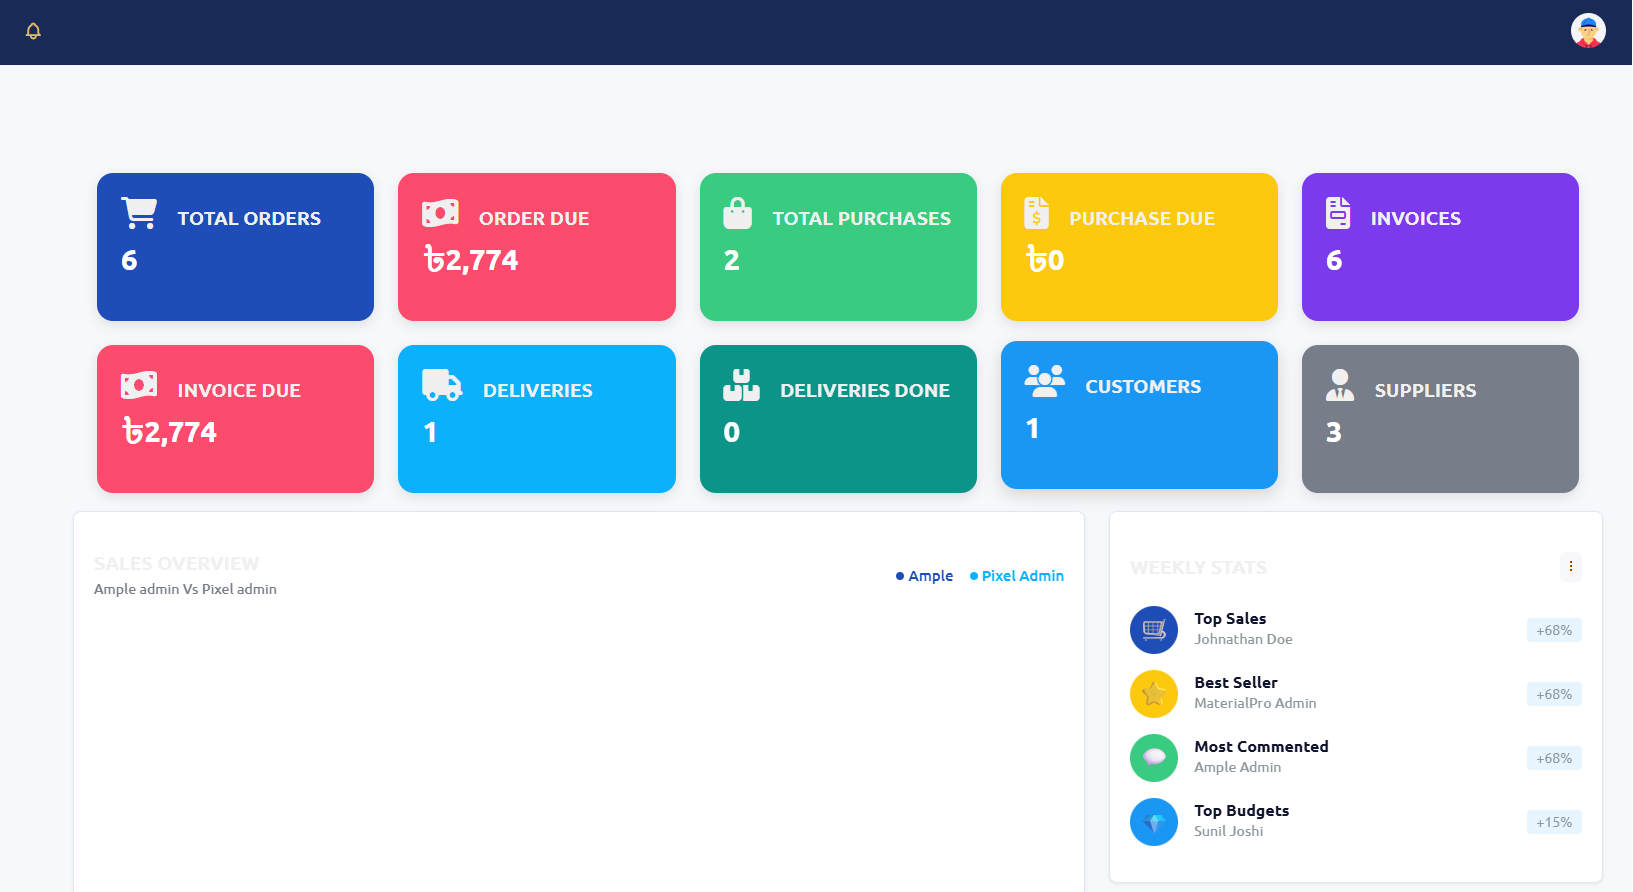Open the Invoice Due card
The height and width of the screenshot is (892, 1633).
pyautogui.click(x=235, y=419)
